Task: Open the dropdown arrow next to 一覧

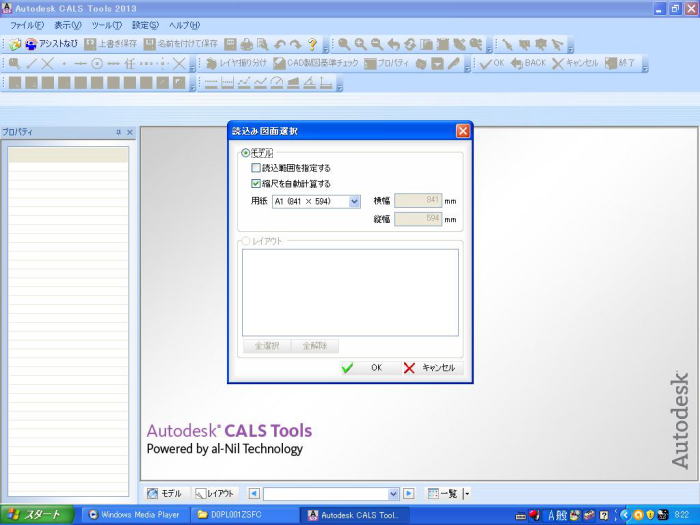Action: pyautogui.click(x=467, y=494)
